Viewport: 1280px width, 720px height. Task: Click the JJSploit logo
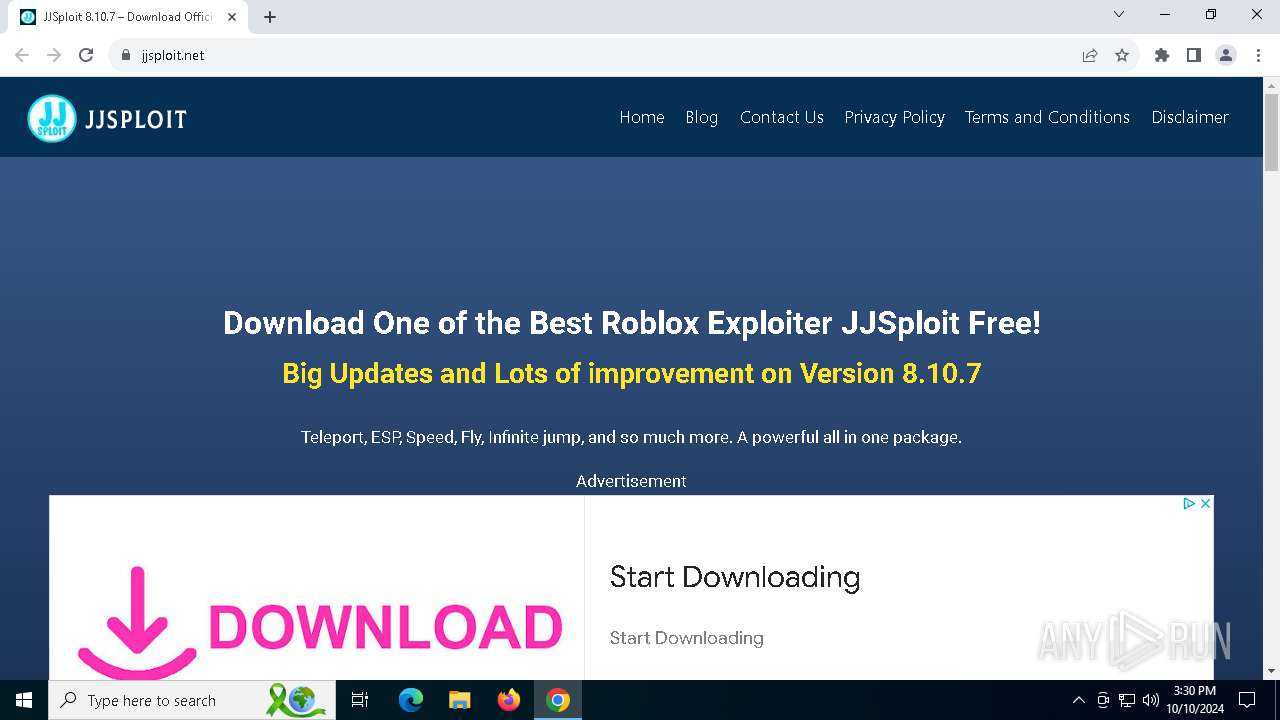pos(107,118)
